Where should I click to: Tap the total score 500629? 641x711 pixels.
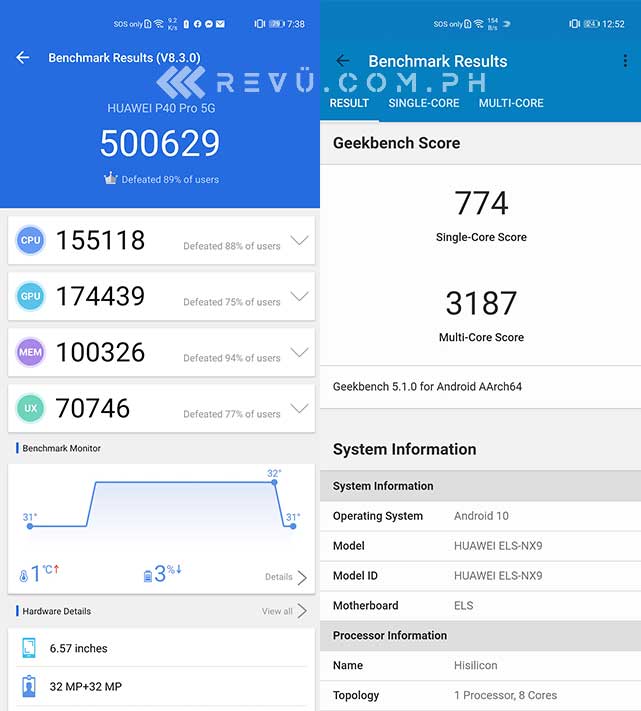[x=160, y=143]
